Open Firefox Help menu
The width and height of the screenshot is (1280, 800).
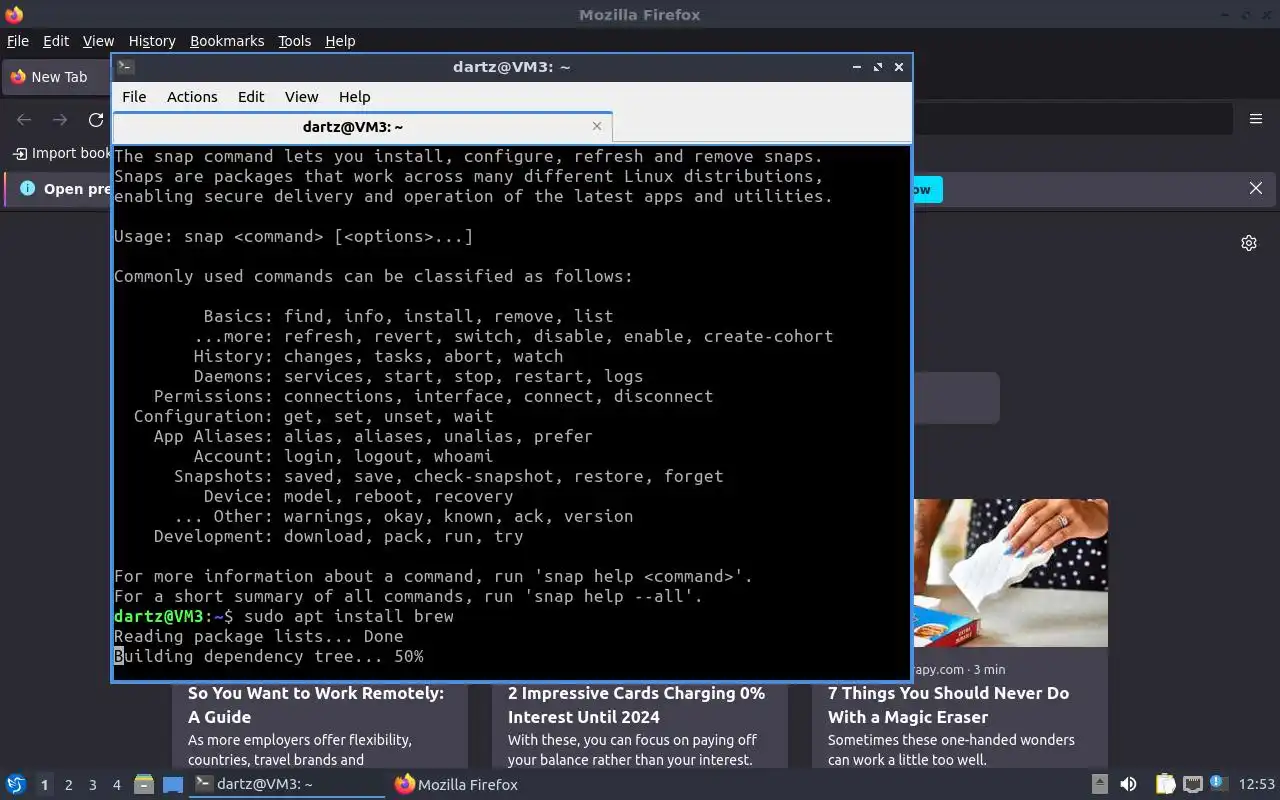pyautogui.click(x=340, y=41)
